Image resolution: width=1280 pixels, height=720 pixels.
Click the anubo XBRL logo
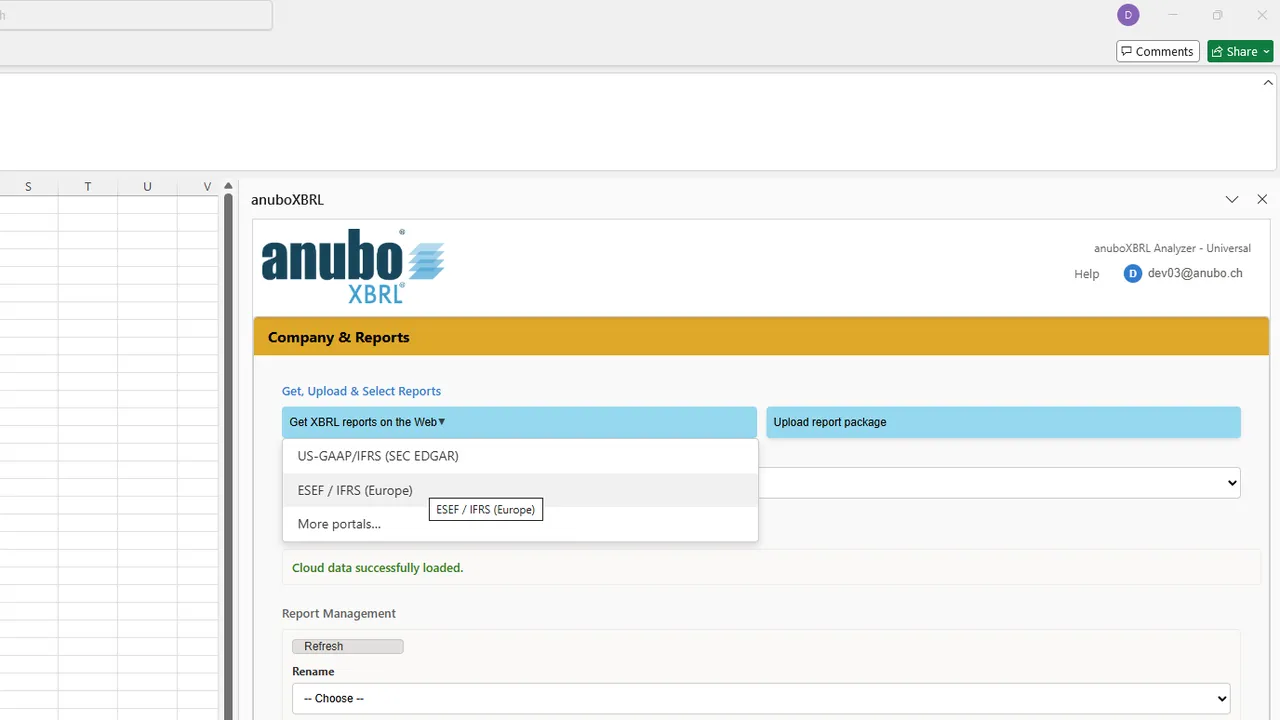353,266
